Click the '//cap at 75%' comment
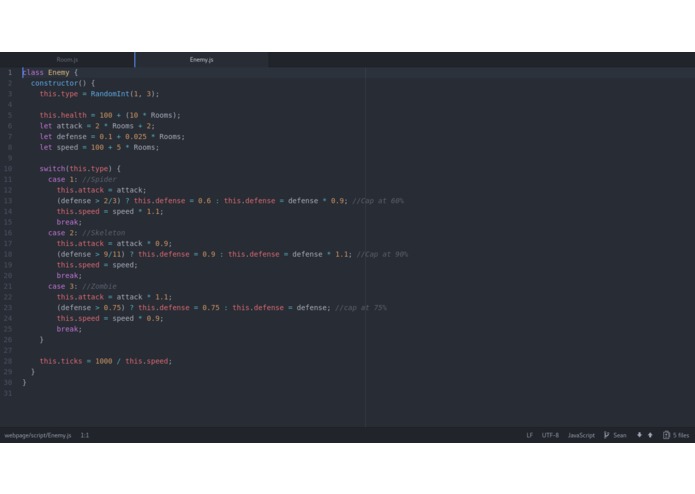 [361, 307]
